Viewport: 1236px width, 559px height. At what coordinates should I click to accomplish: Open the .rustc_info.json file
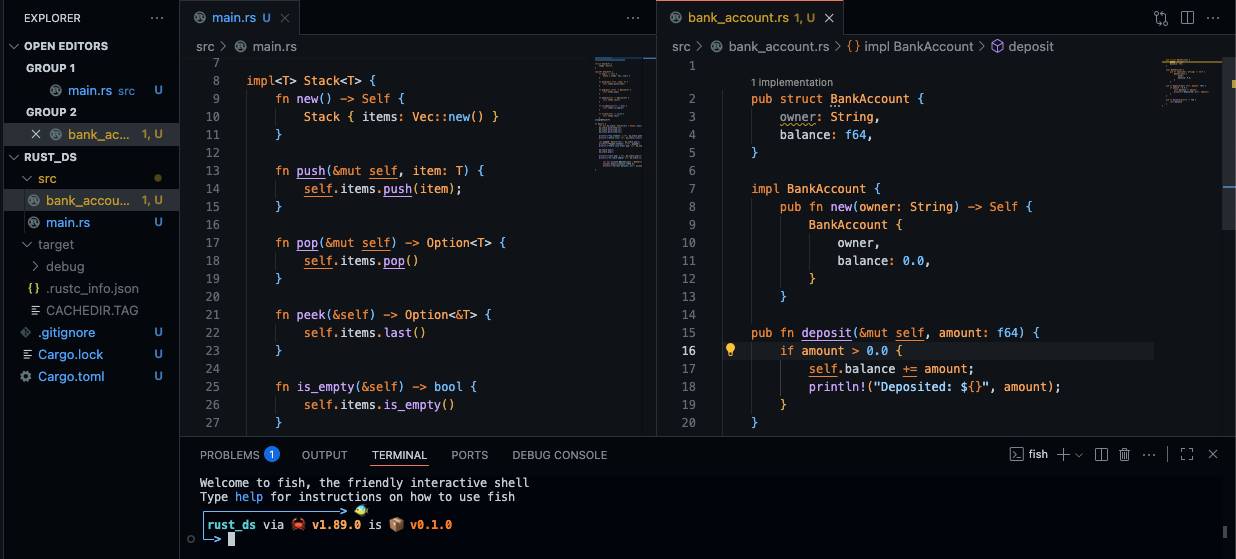pos(90,288)
